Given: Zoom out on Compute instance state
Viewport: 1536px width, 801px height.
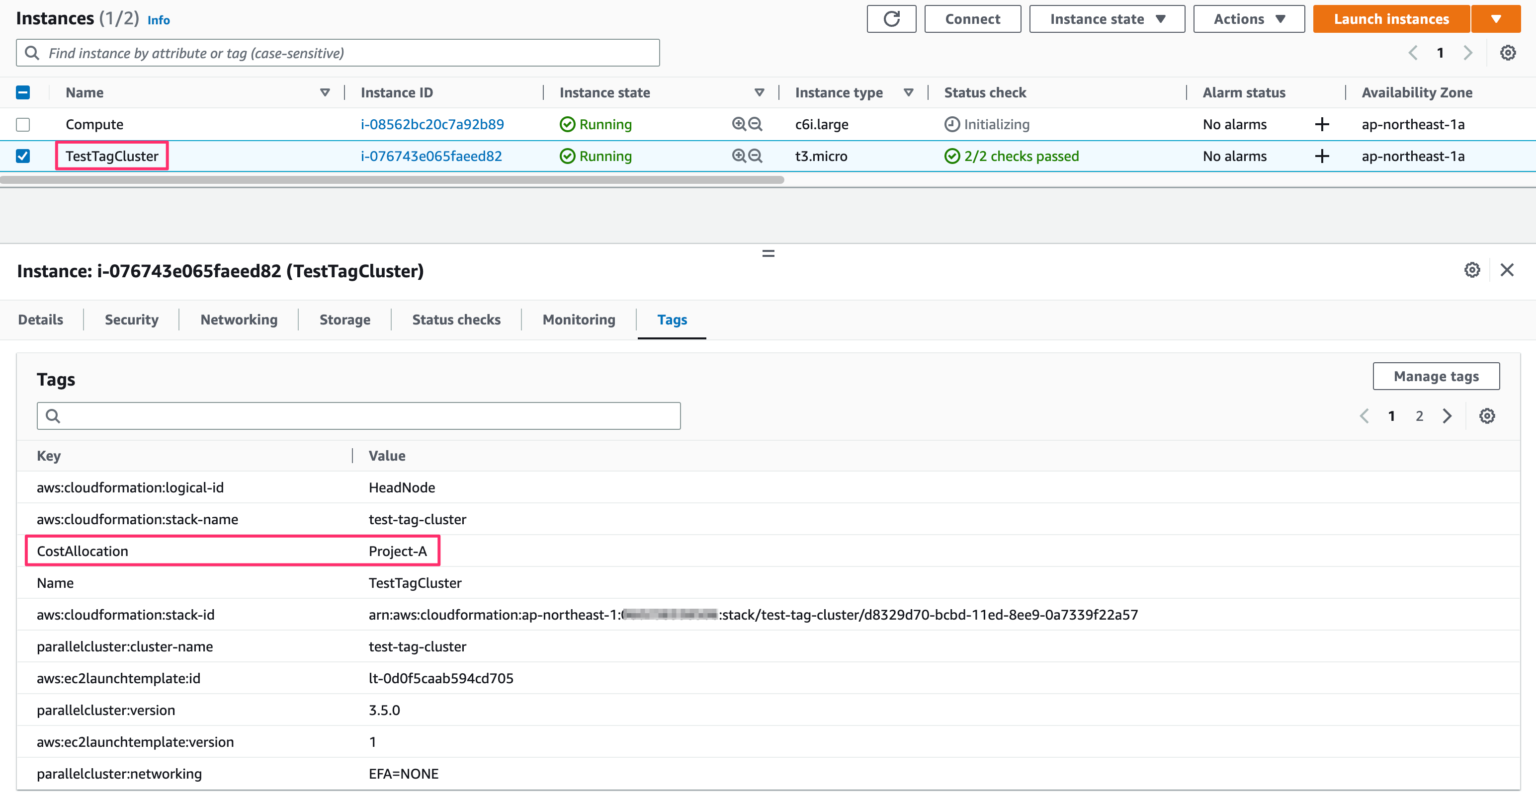Looking at the screenshot, I should (753, 124).
